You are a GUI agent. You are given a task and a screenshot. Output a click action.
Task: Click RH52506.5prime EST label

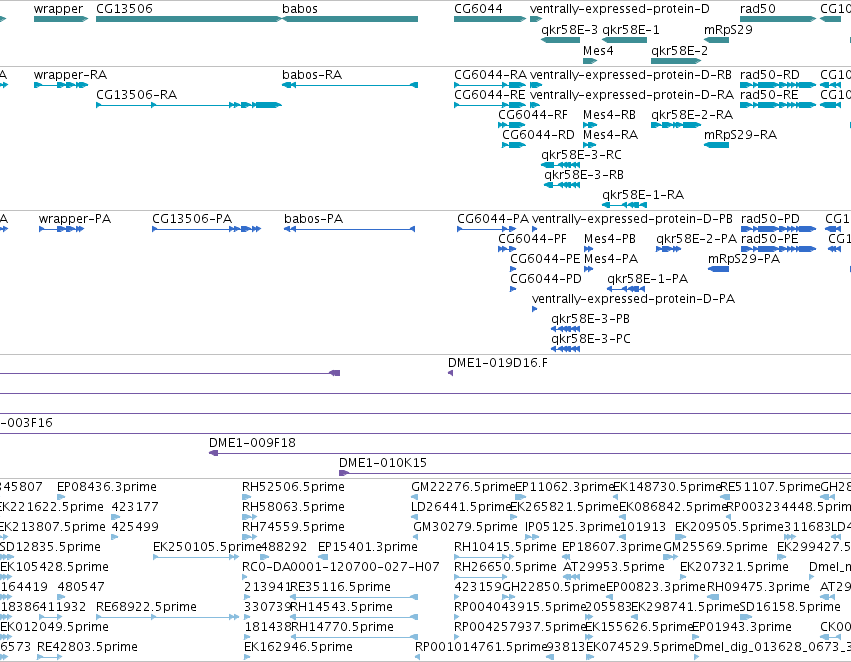pos(294,487)
